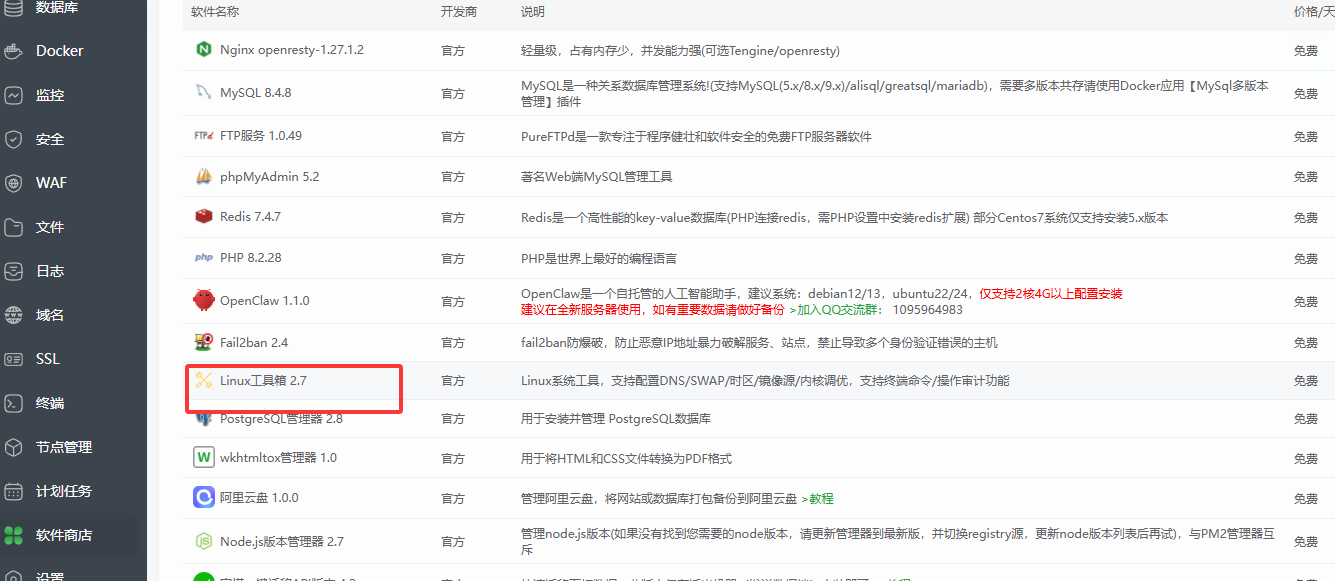Screen dimensions: 1335x581
Task: Click the PHP elephant logo
Action: [203, 257]
